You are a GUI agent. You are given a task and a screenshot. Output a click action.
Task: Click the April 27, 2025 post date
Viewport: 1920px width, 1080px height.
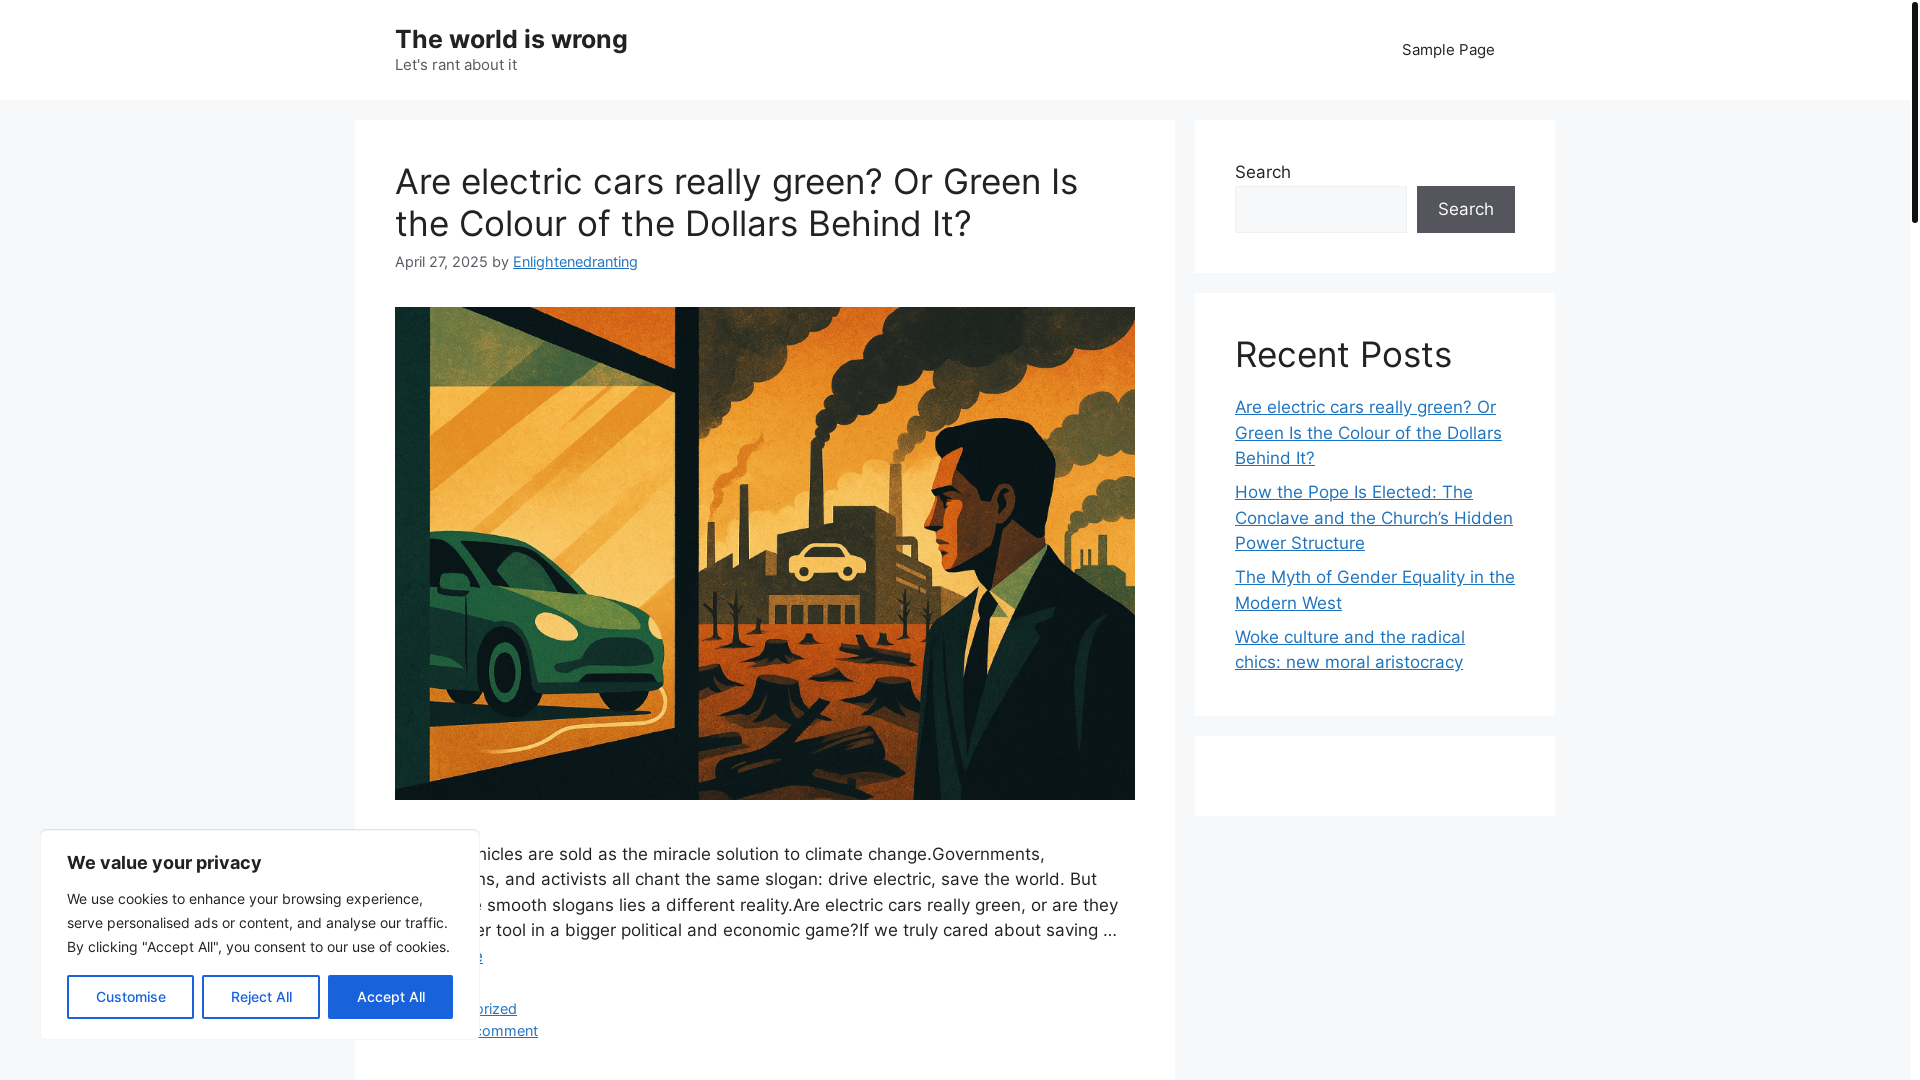tap(441, 262)
